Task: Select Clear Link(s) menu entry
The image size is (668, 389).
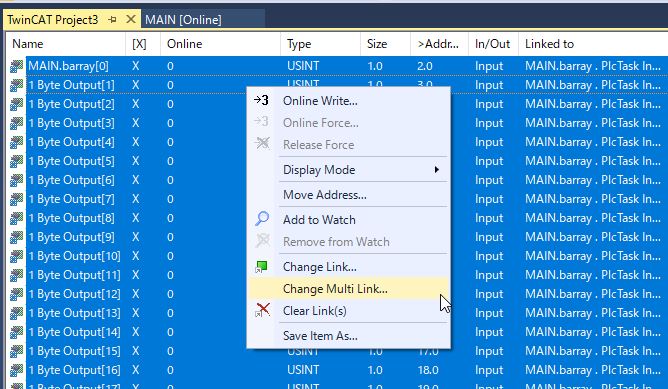Action: click(x=348, y=311)
